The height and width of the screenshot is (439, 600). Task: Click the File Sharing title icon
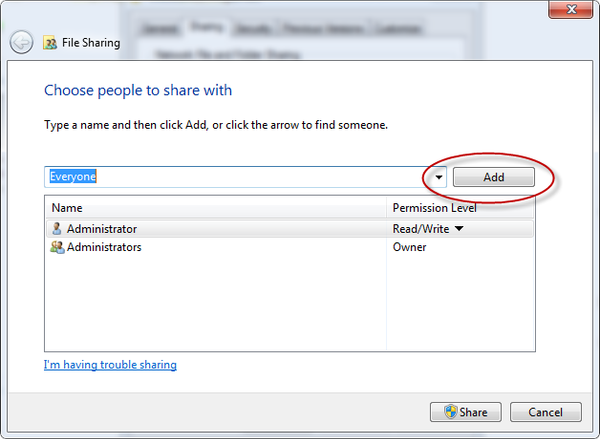pyautogui.click(x=50, y=43)
